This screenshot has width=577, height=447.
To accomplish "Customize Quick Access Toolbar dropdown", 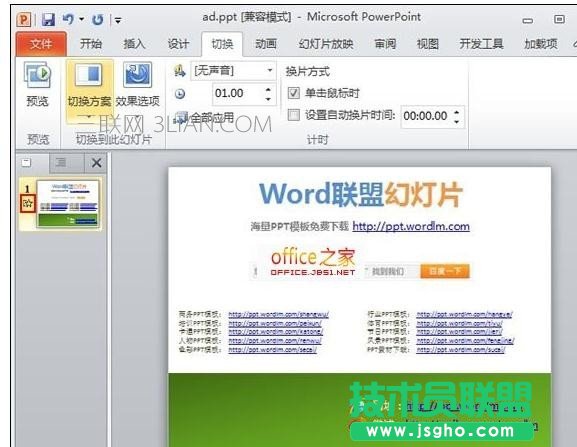I will 118,20.
